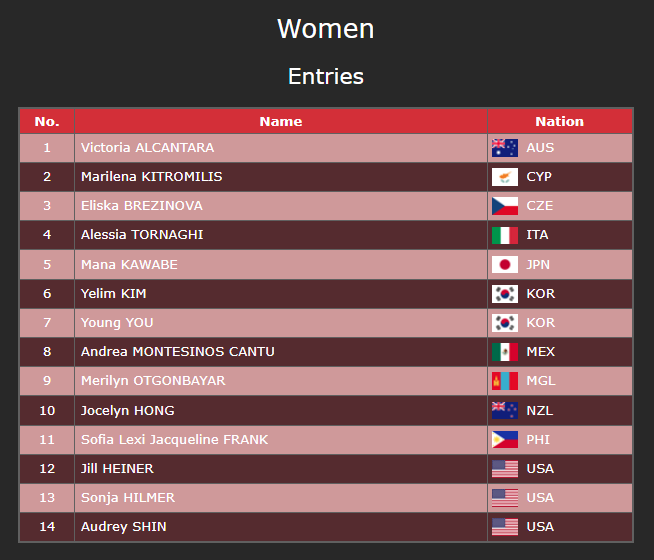Click the Mongolia flag icon
Screen dimensions: 654x560
(504, 381)
